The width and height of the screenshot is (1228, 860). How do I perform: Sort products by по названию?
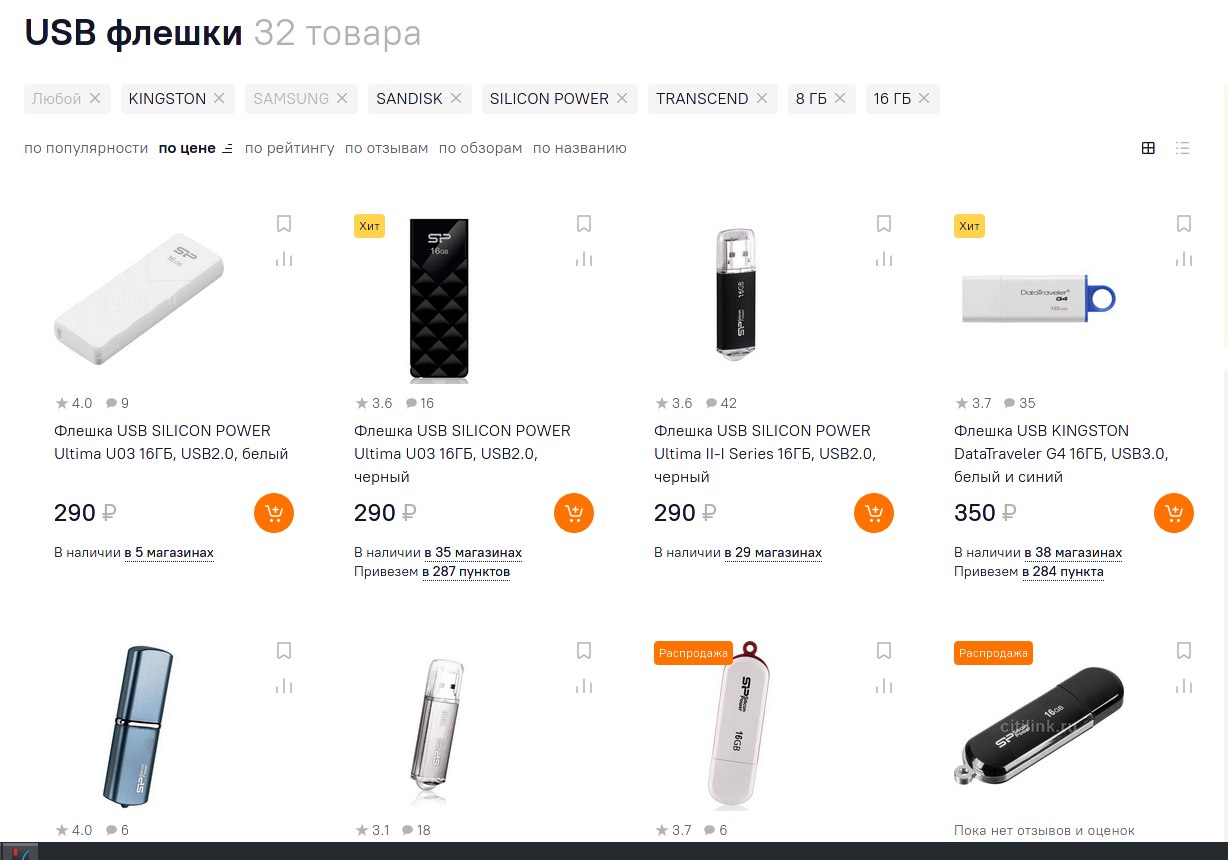[580, 148]
